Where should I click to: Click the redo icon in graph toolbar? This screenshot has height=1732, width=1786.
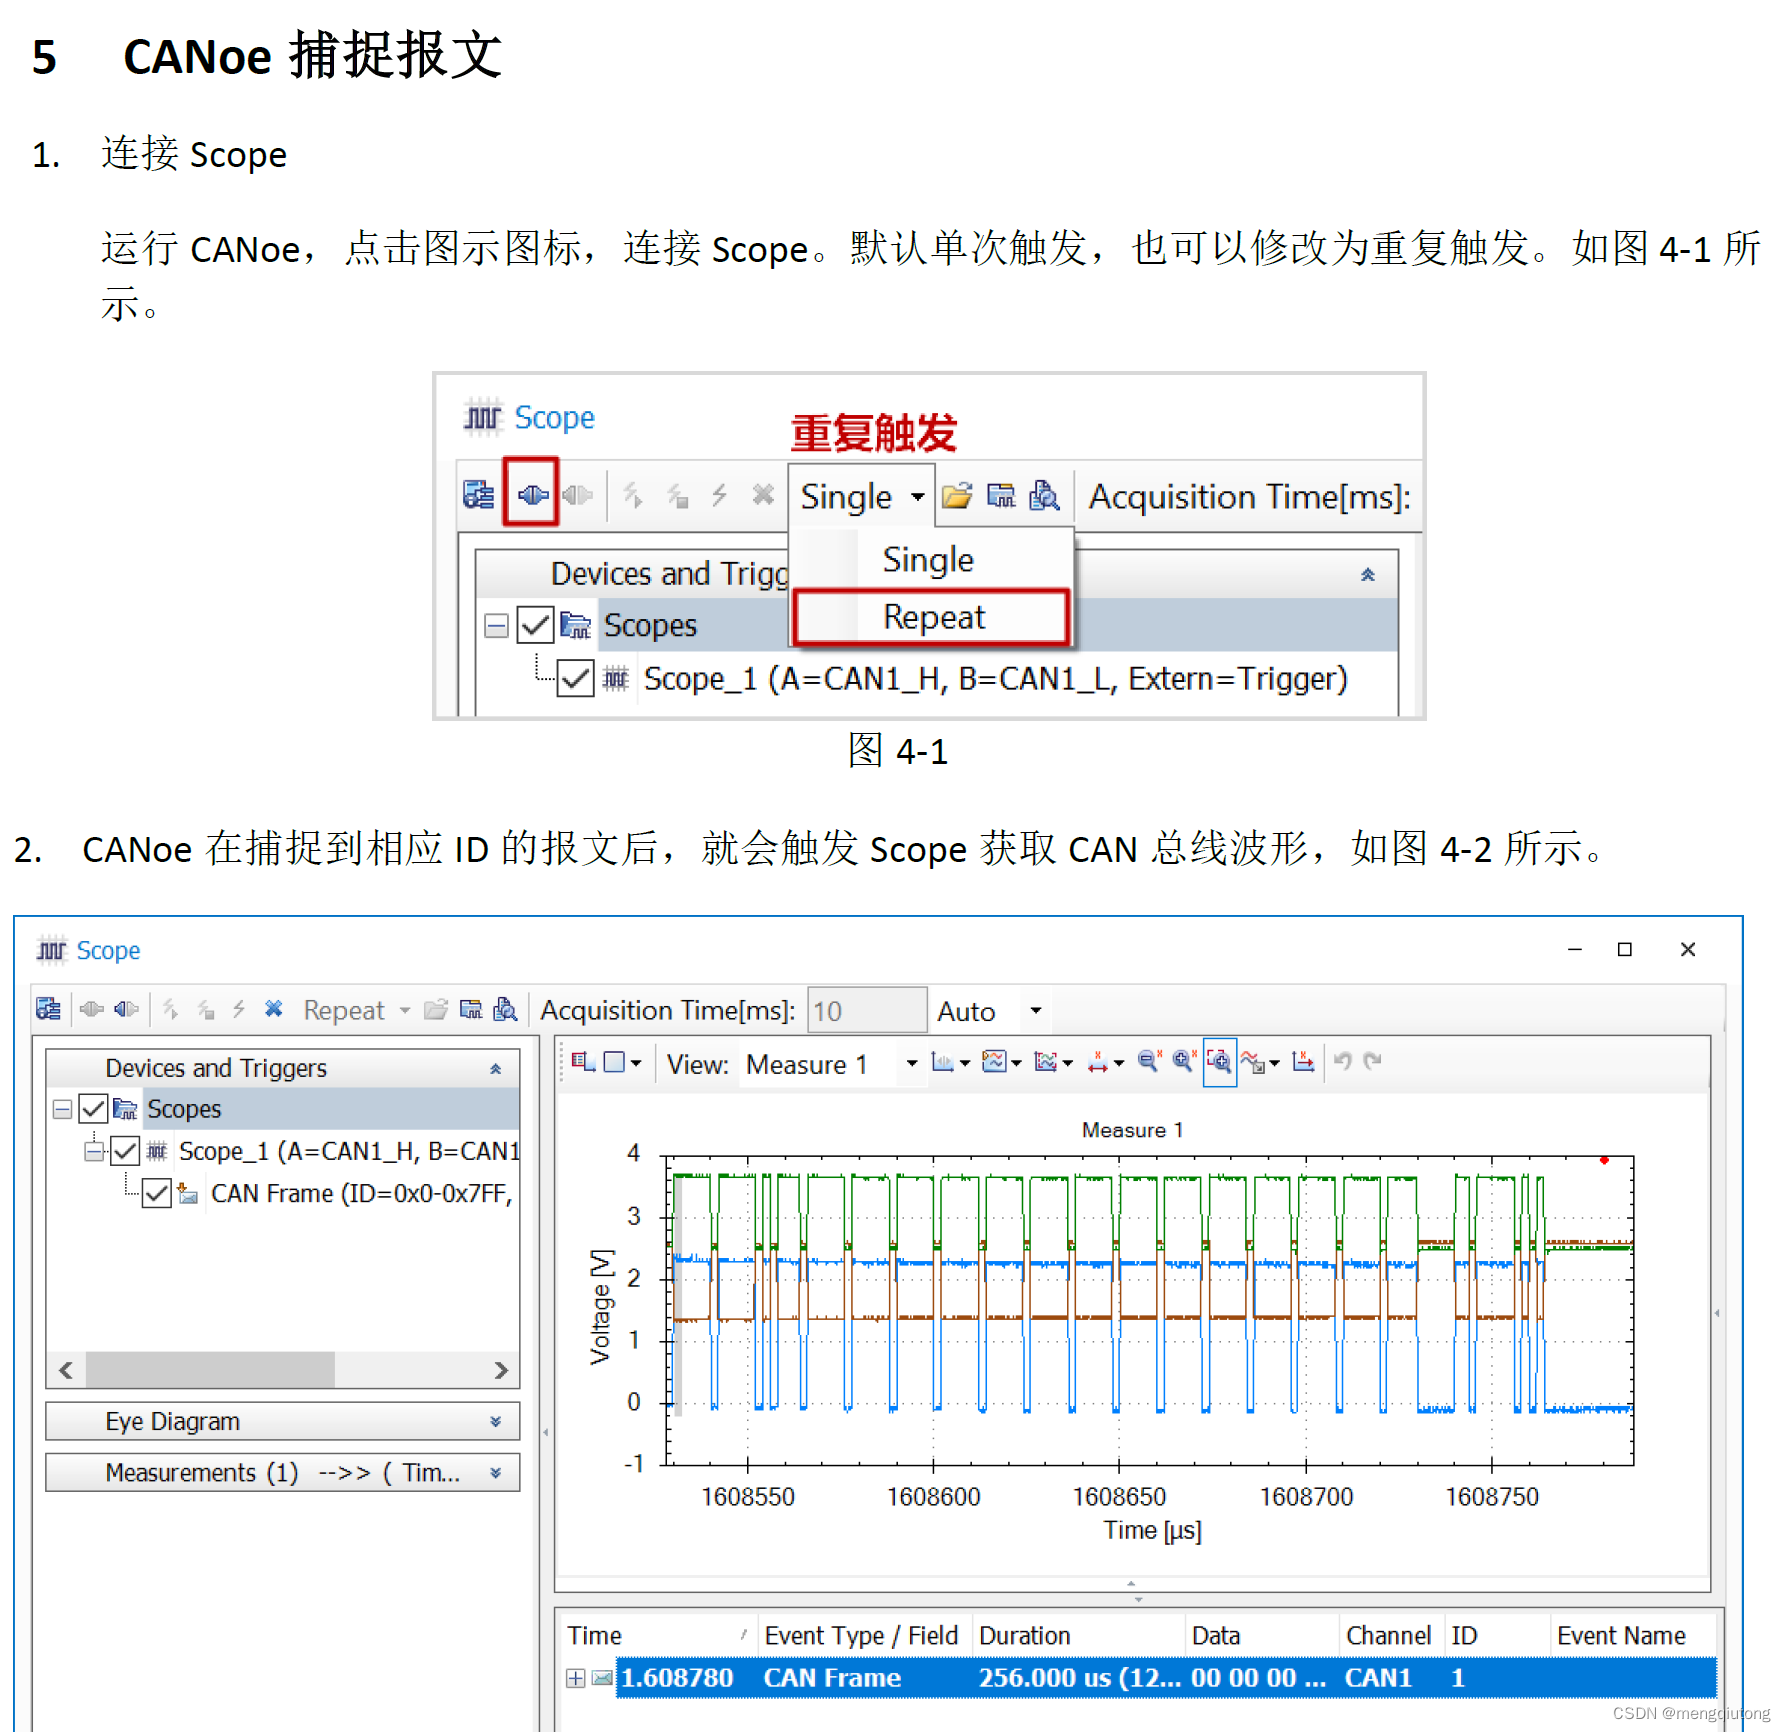click(1373, 1061)
